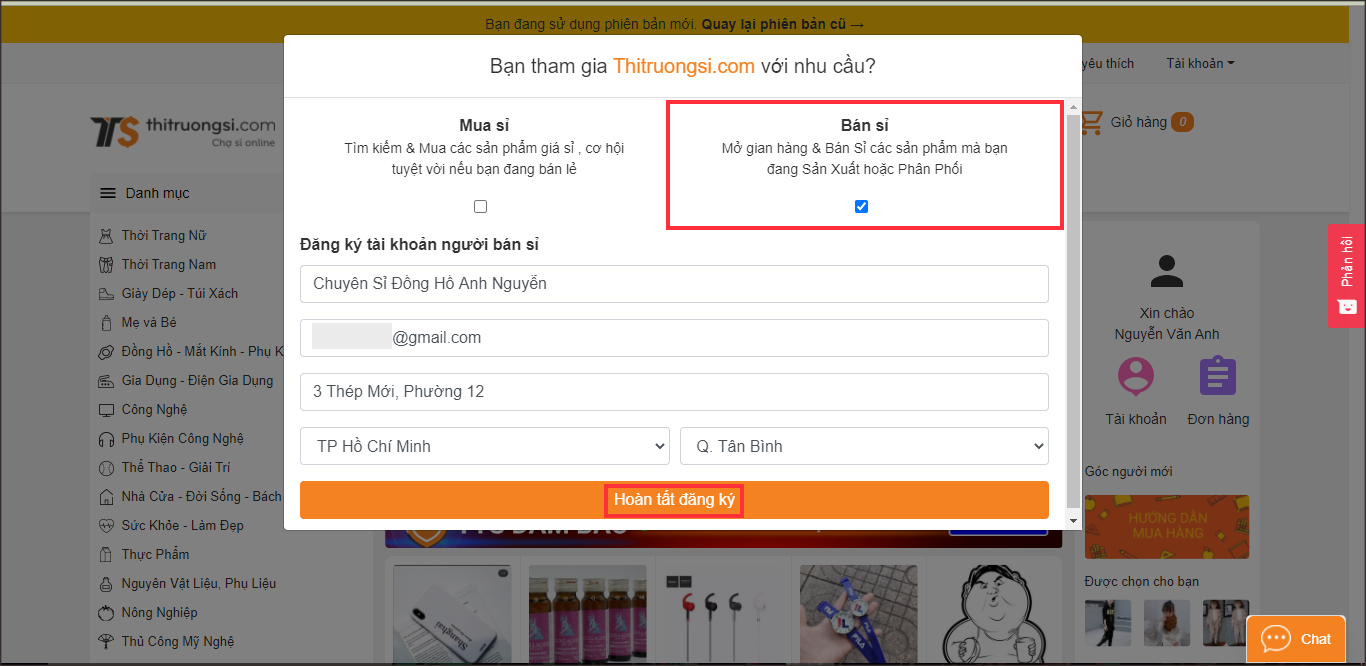Click the Gia Dụng - Điện Gia Dụng icon
This screenshot has width=1366, height=666.
click(106, 381)
